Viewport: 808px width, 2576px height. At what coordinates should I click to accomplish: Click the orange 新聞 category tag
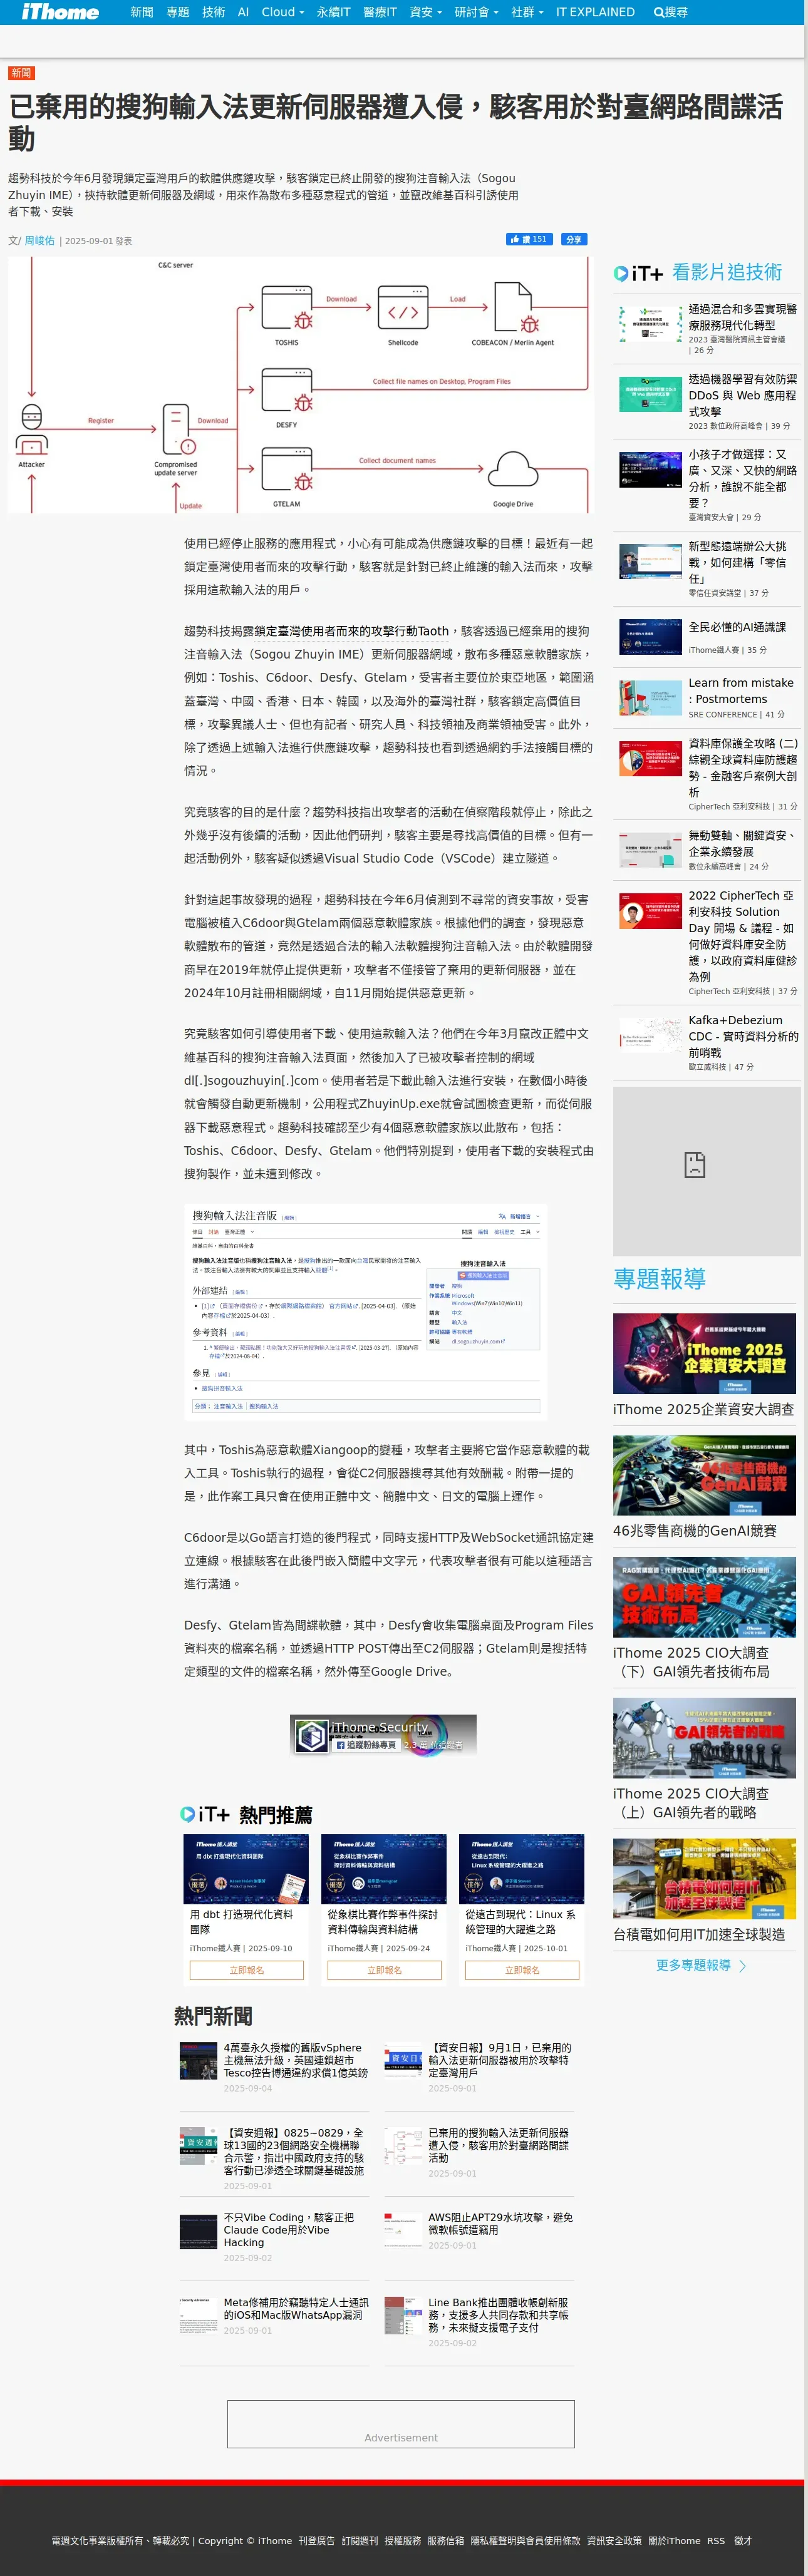coord(21,73)
